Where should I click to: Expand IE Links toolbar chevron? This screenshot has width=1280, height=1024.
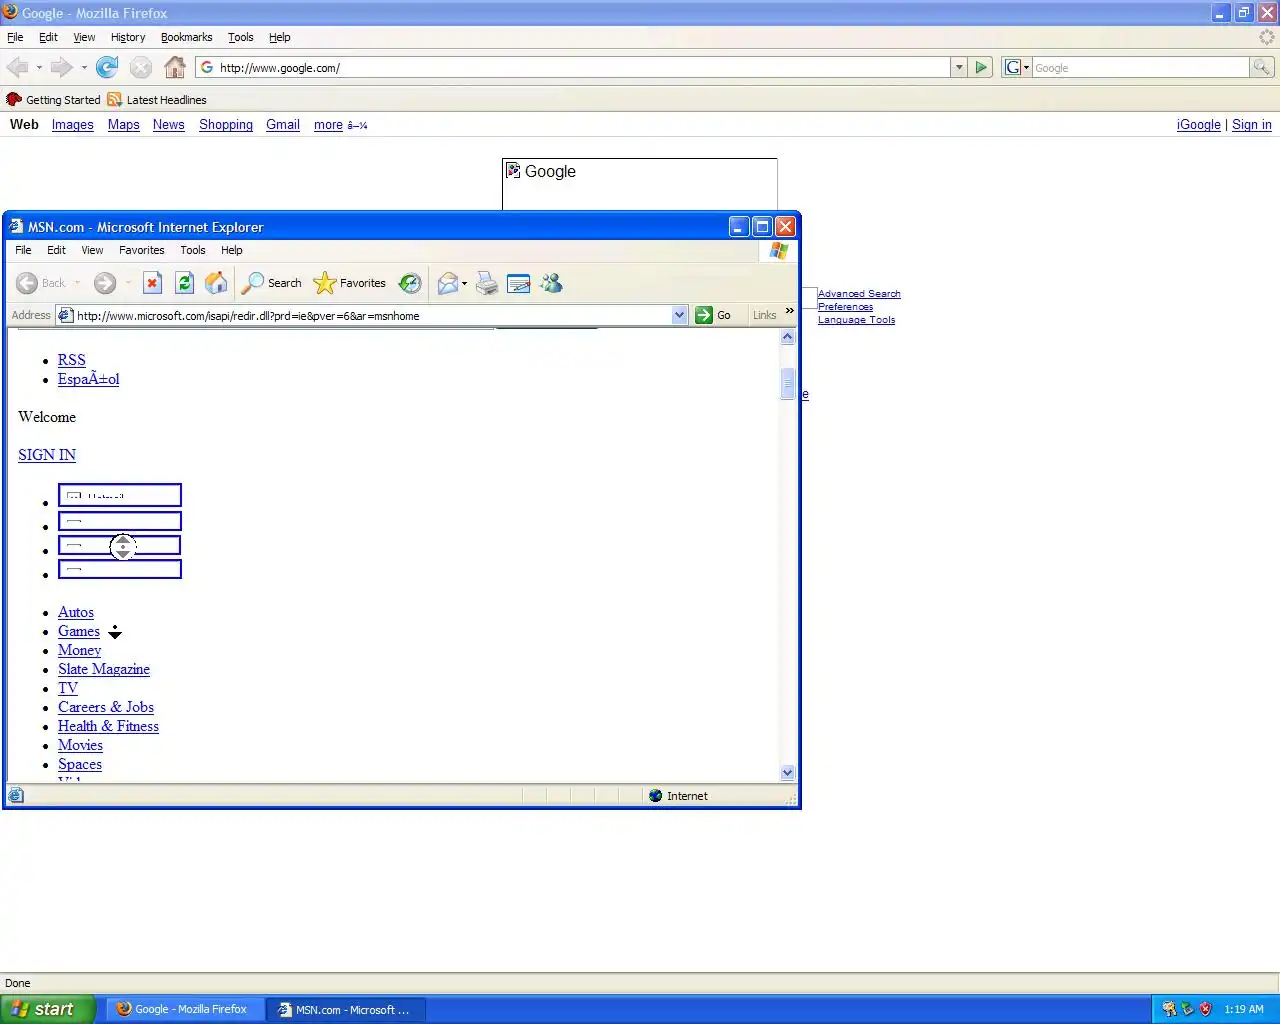(x=789, y=311)
